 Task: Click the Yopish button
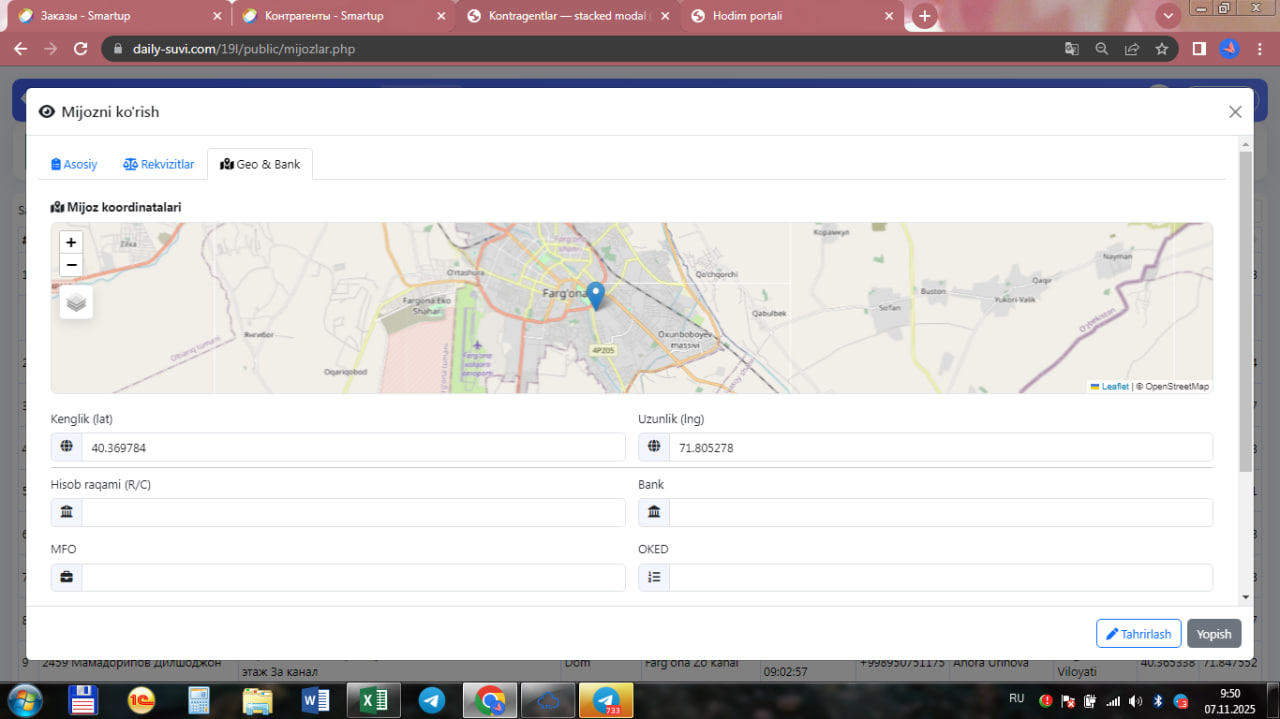[1214, 634]
